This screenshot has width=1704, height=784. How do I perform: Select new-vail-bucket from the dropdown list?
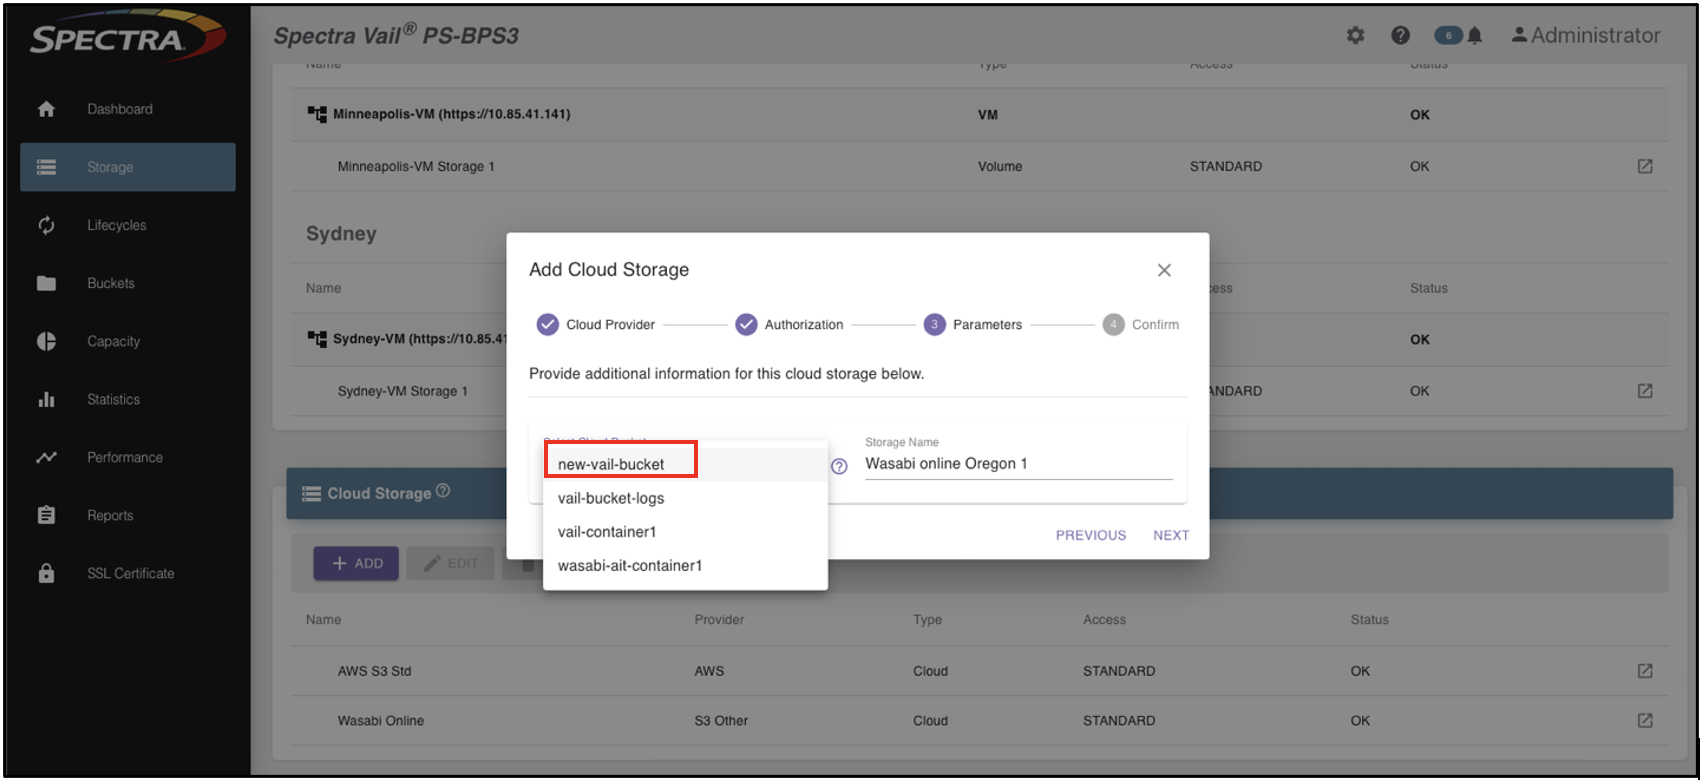tap(685, 464)
